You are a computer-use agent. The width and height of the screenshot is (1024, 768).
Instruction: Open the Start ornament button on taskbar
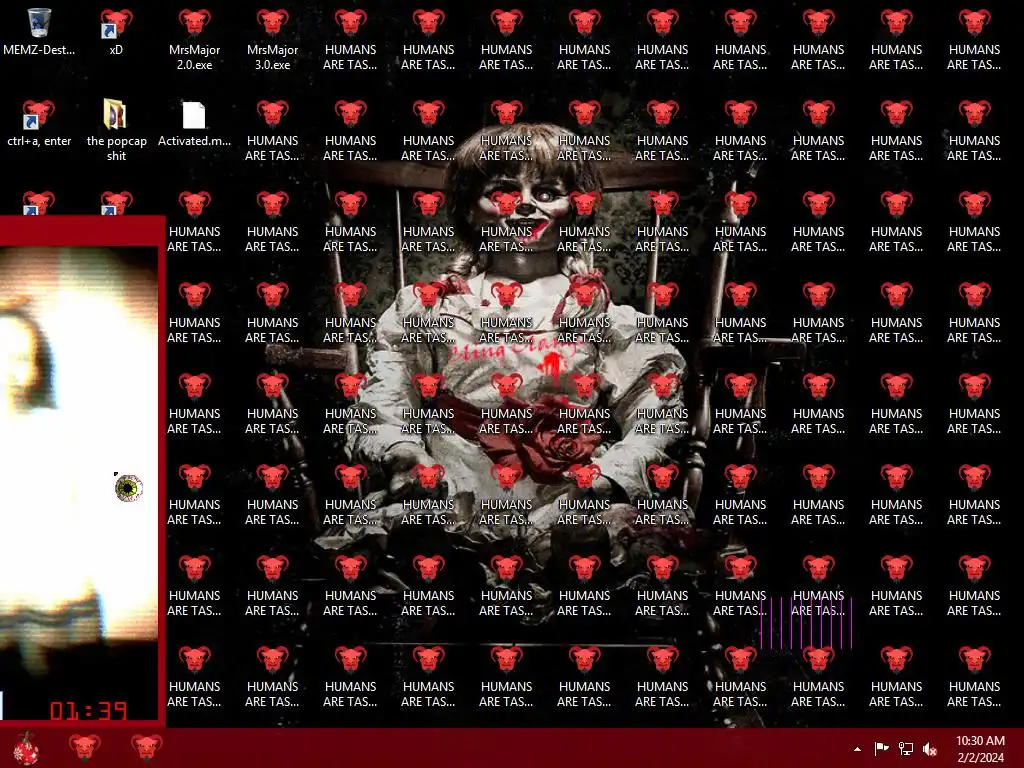coord(26,748)
